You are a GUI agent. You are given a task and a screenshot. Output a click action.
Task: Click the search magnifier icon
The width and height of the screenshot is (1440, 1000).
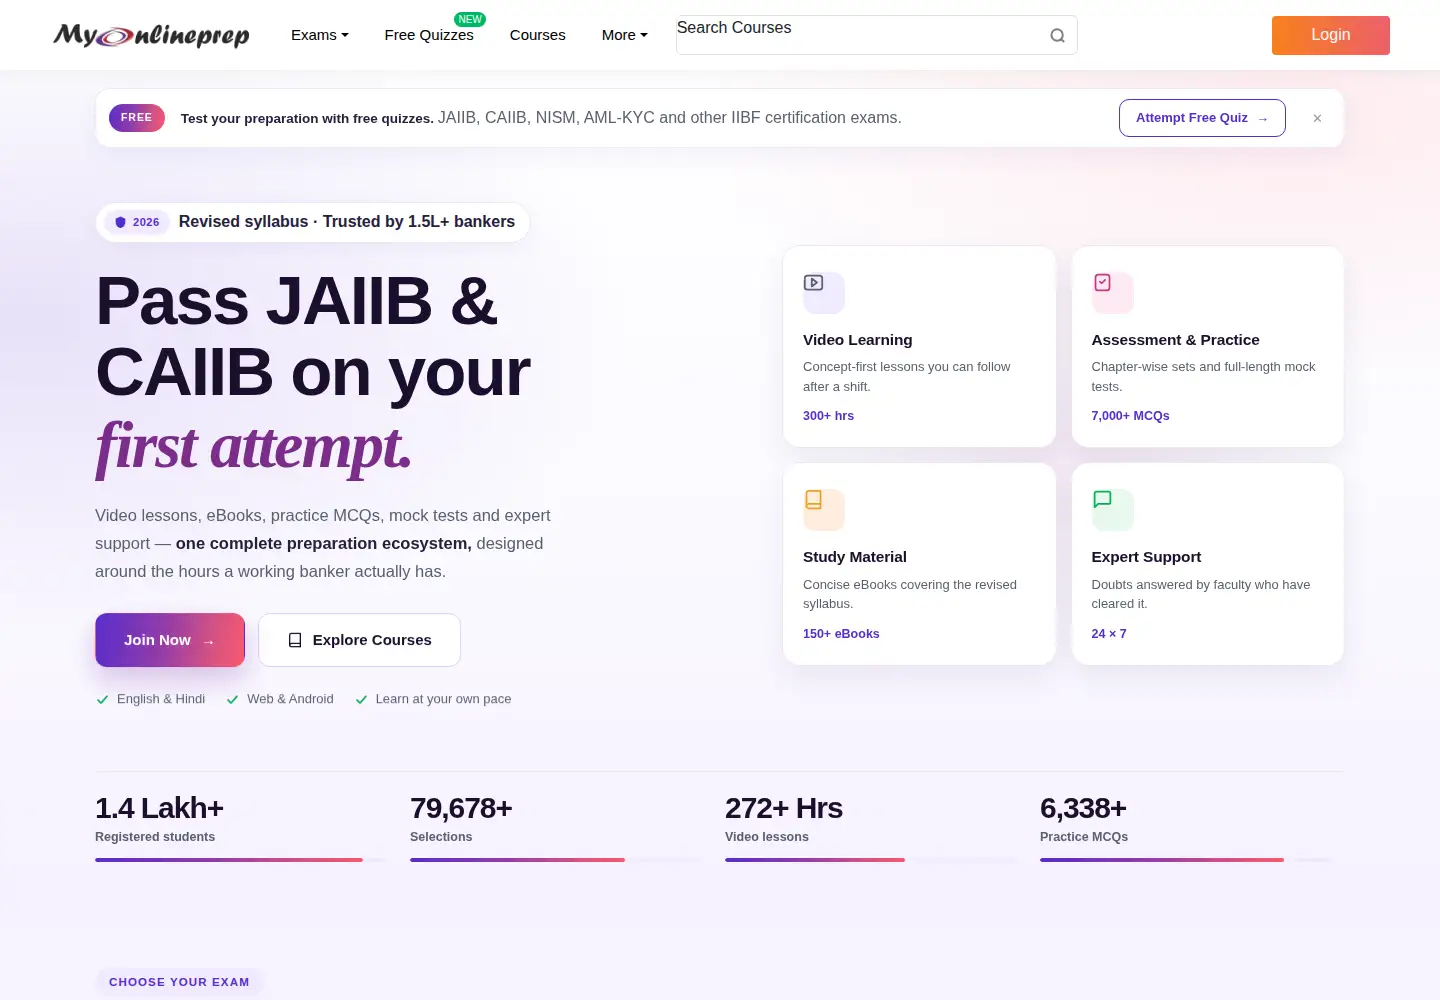tap(1057, 36)
